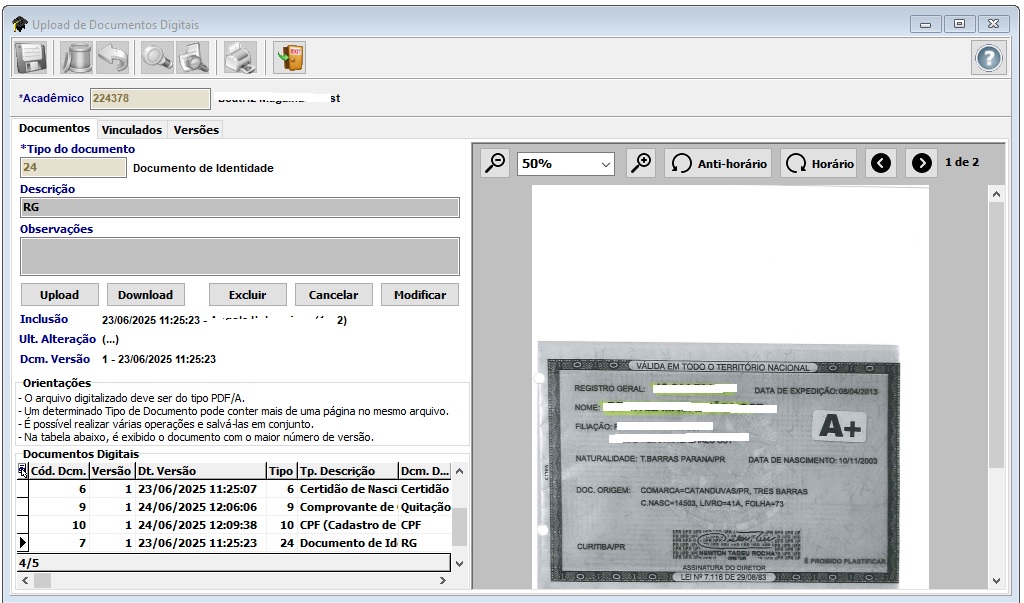
Task: Click the printer toolbar icon
Action: (240, 58)
